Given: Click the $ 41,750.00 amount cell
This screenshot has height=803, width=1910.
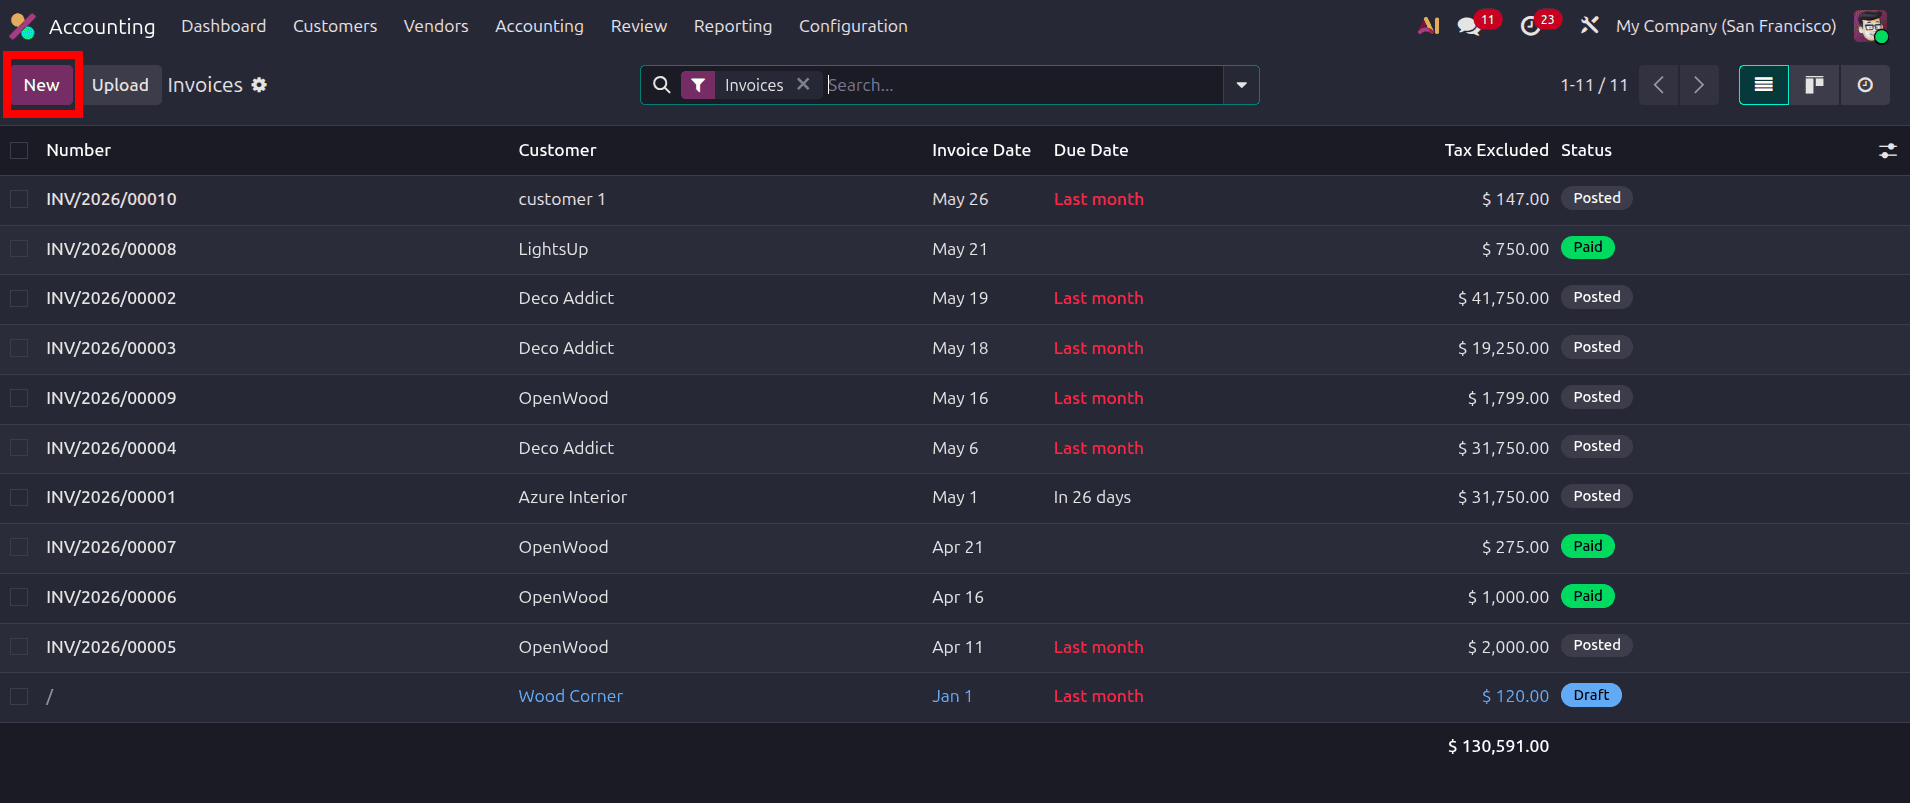Looking at the screenshot, I should 1503,298.
